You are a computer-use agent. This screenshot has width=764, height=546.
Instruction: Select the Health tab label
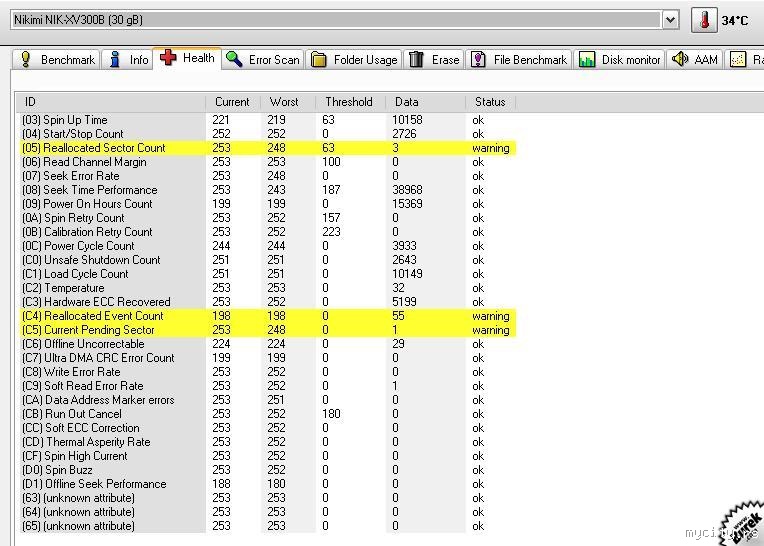[199, 58]
